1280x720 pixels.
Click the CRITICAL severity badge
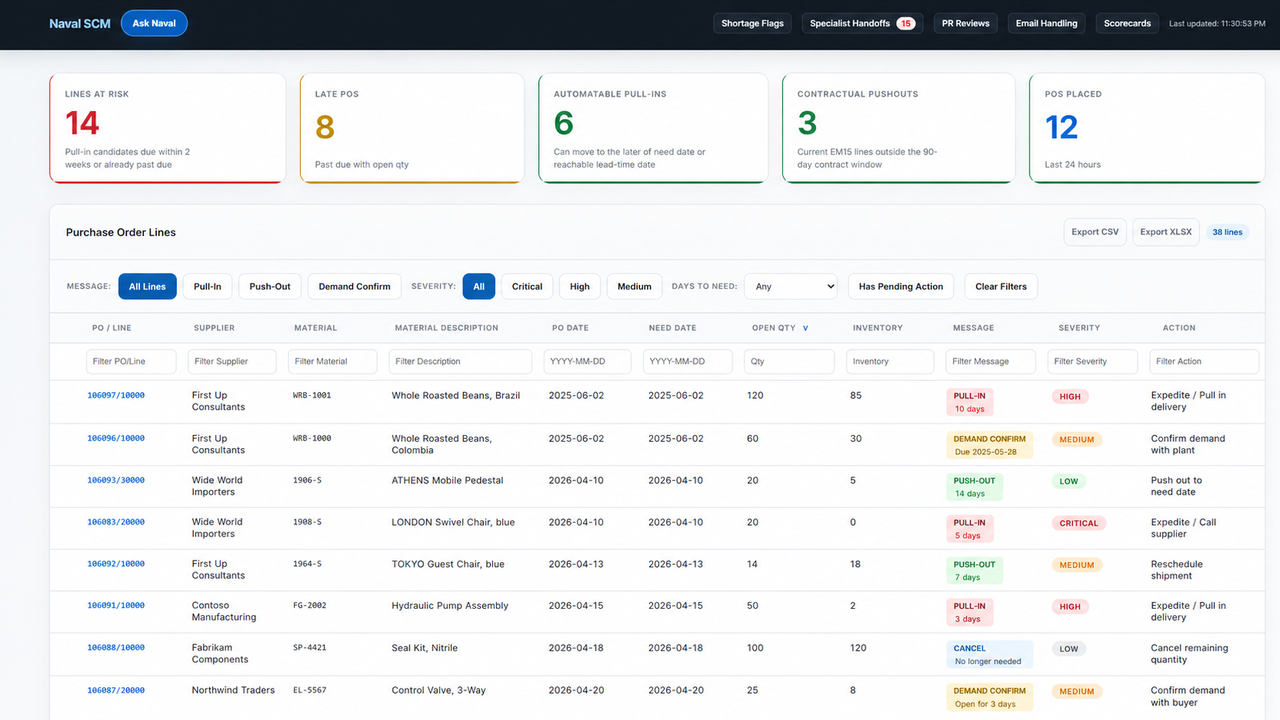(1079, 523)
